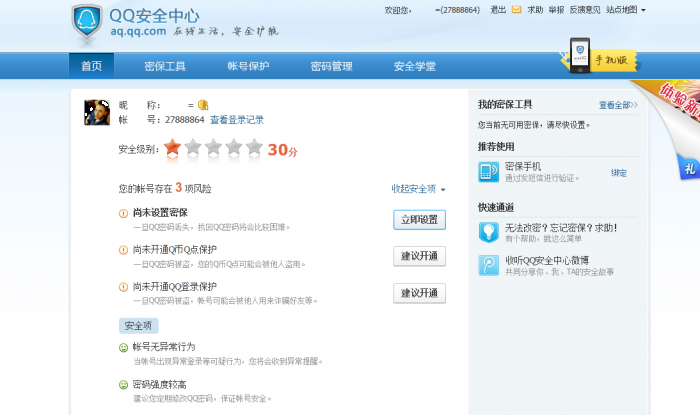
Task: Click the 安全项 label tag
Action: (138, 326)
